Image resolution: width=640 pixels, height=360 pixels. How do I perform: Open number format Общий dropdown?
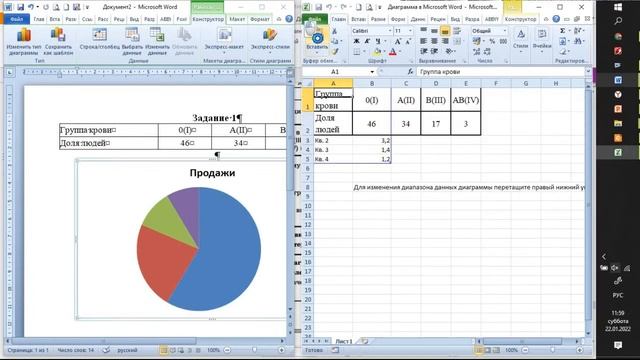tap(504, 31)
